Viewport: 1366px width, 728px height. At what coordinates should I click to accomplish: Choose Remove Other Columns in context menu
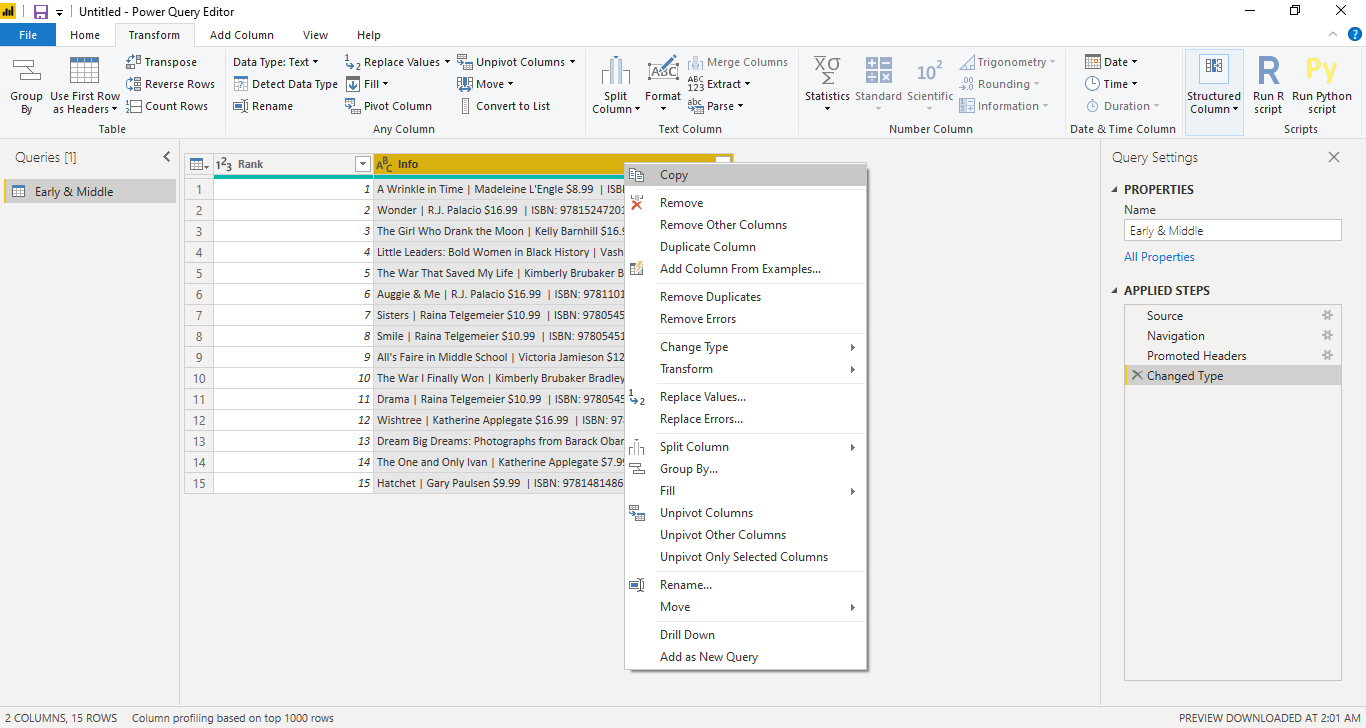click(746, 225)
